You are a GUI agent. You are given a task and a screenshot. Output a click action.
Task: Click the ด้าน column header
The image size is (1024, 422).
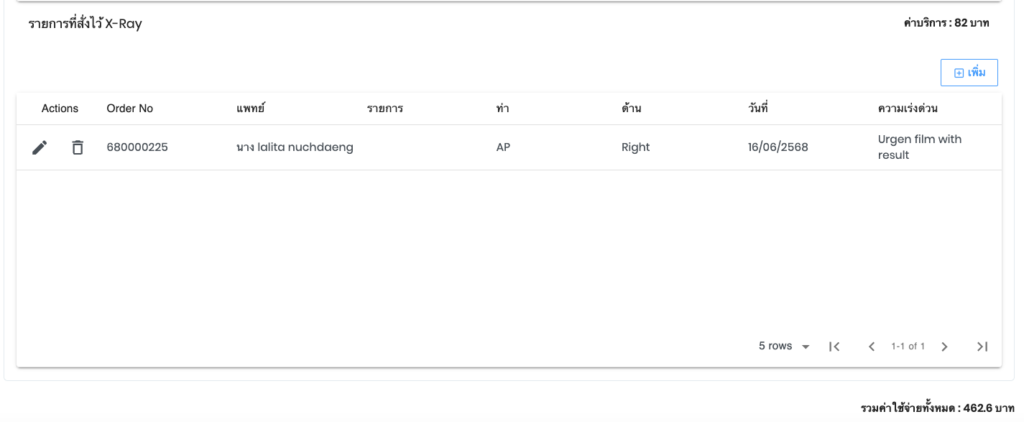click(631, 108)
